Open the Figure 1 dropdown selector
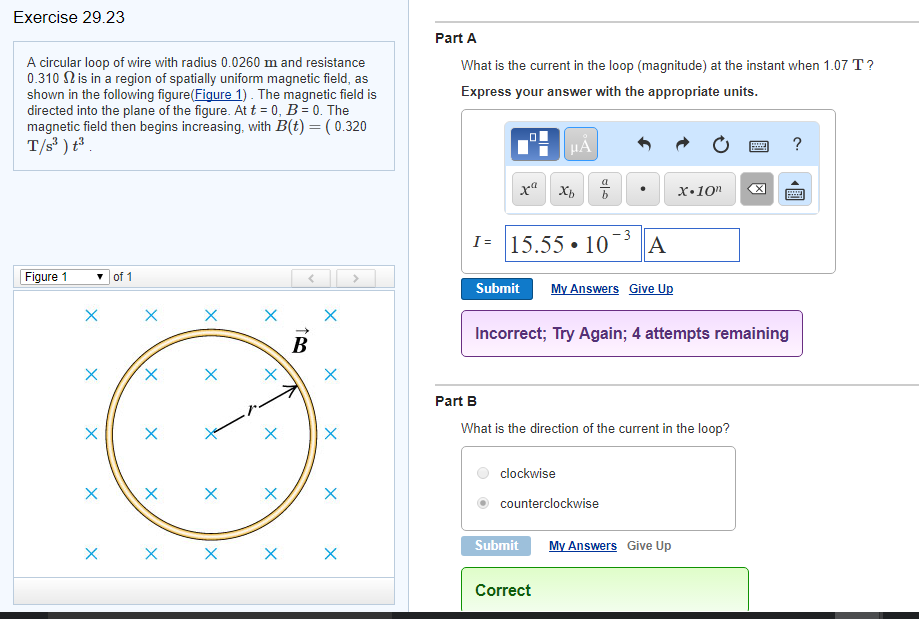 [x=64, y=277]
